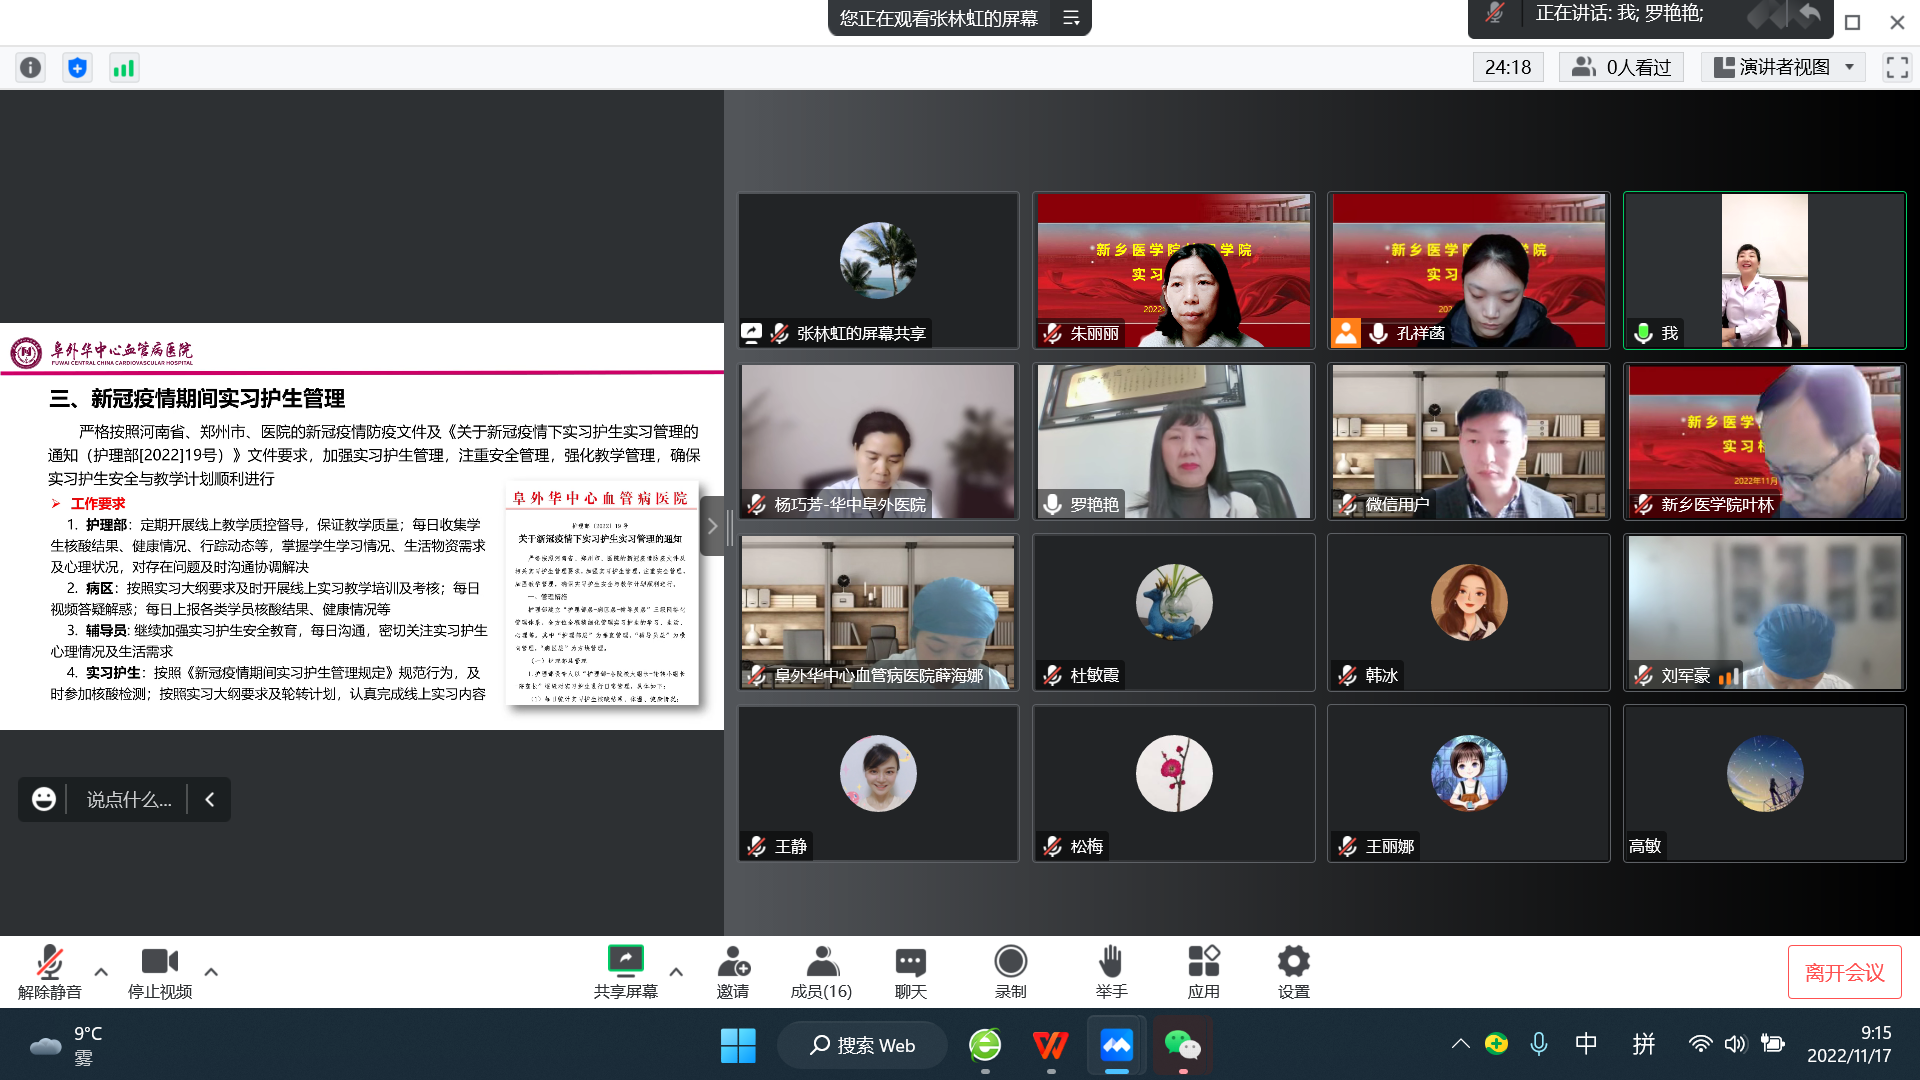The height and width of the screenshot is (1080, 1920).
Task: Expand video options arrow next to 停止视频
Action: (x=211, y=971)
